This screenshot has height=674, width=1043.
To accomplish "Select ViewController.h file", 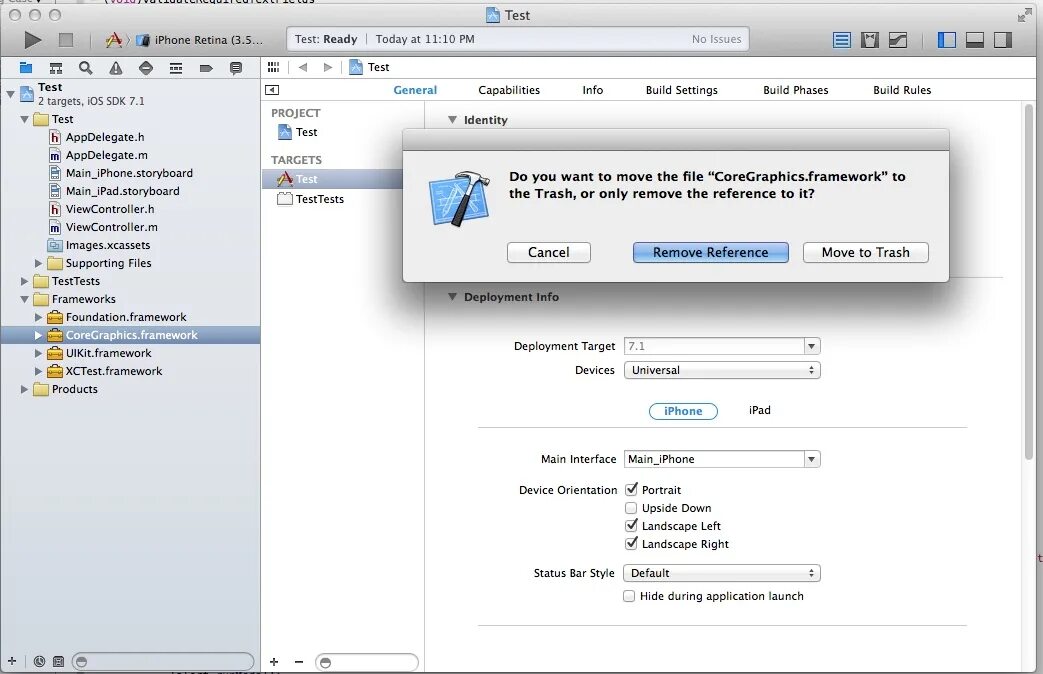I will (x=110, y=209).
